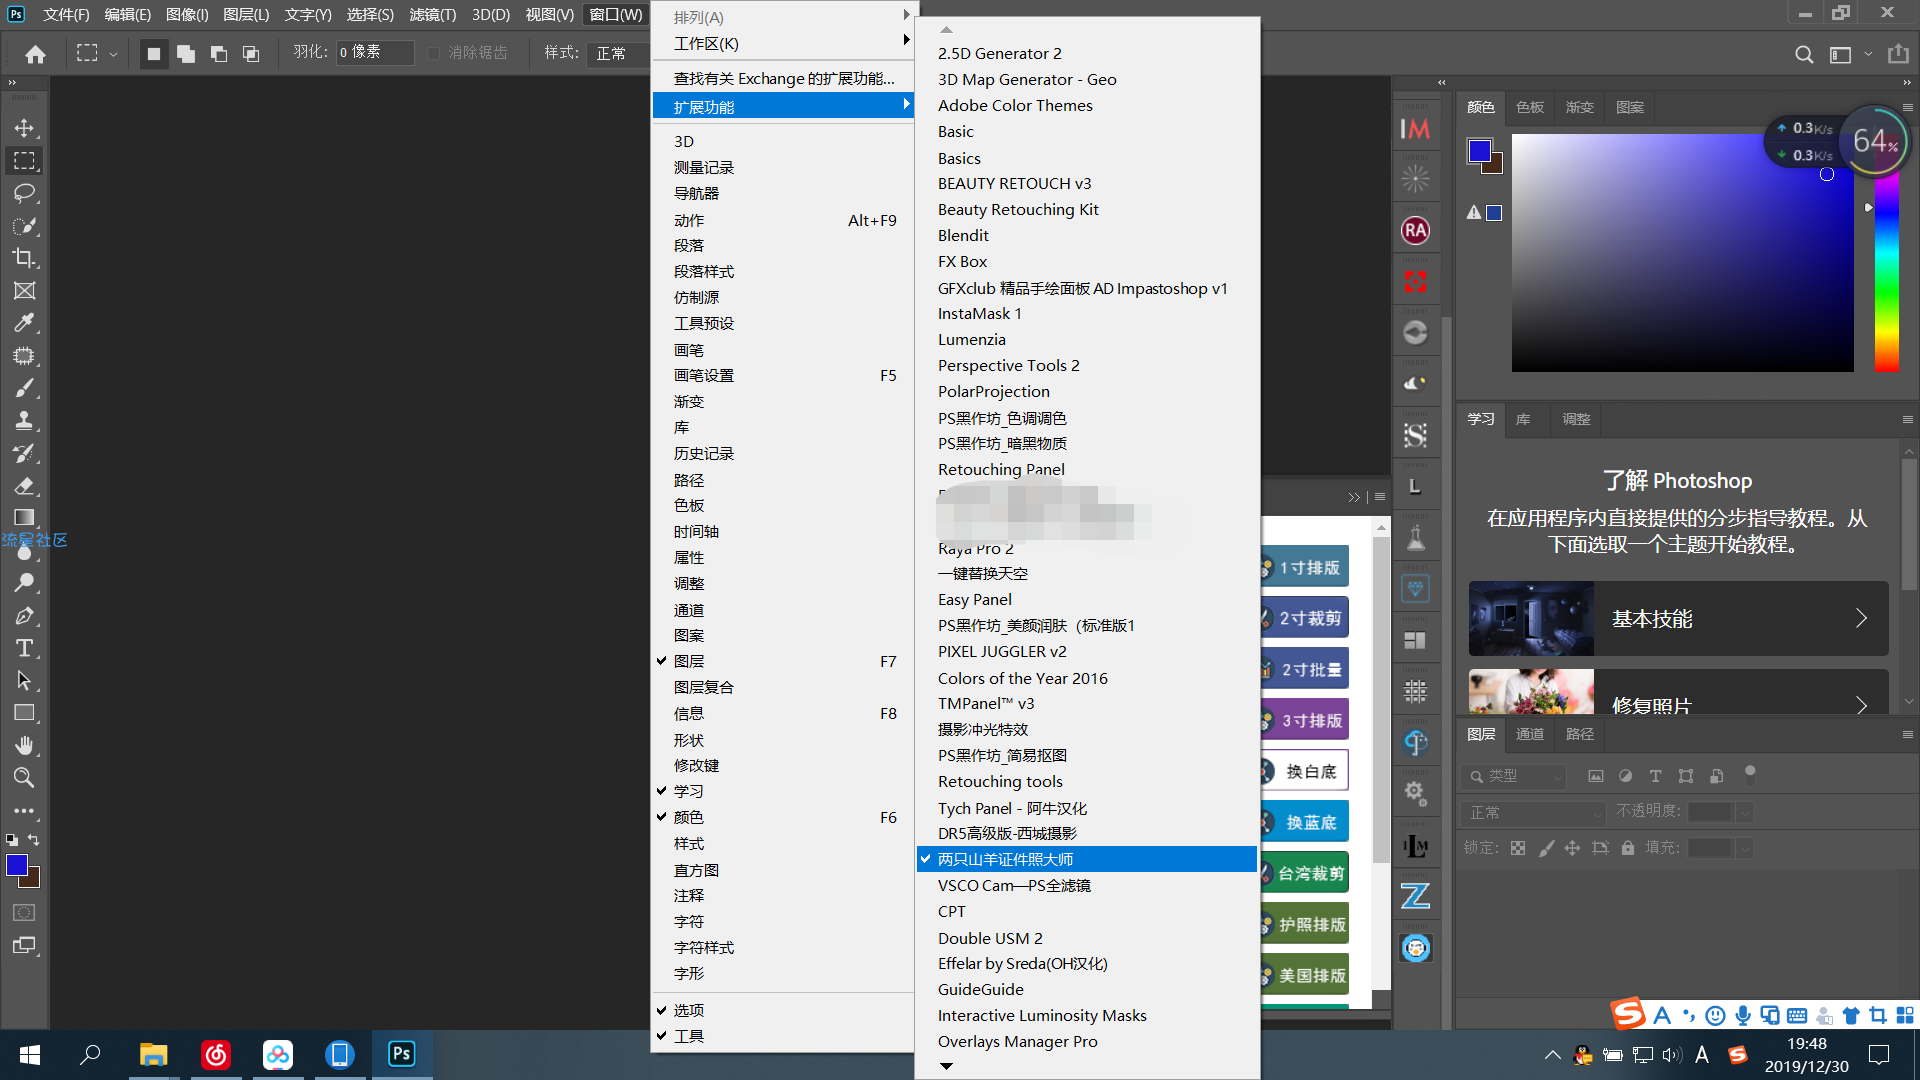Open the blue Z panel icon
Viewport: 1920px width, 1080px height.
coord(1415,896)
